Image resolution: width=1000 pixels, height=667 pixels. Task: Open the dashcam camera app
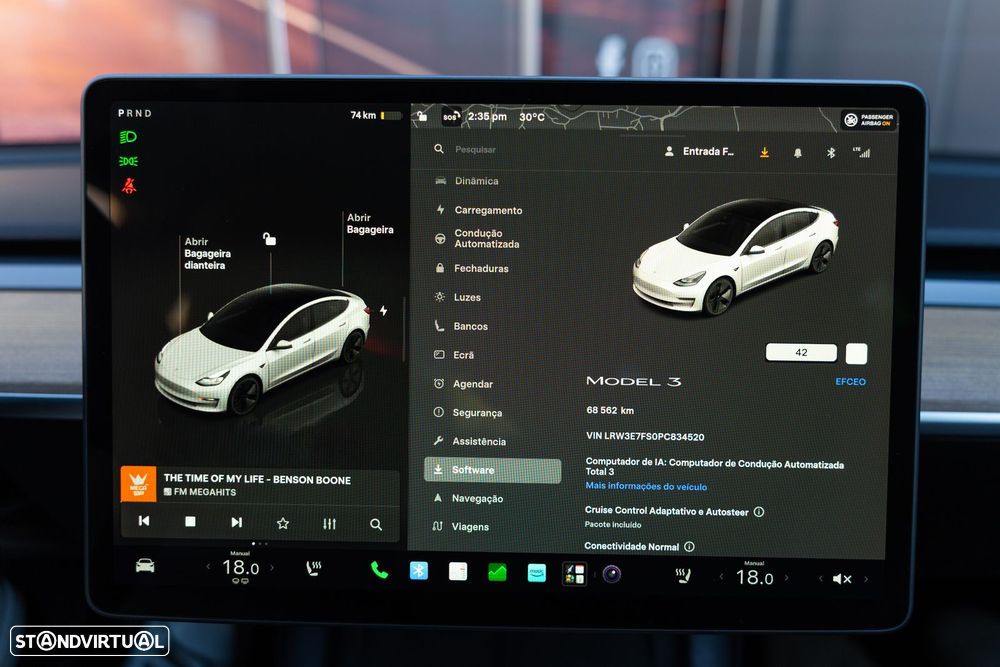pyautogui.click(x=612, y=575)
